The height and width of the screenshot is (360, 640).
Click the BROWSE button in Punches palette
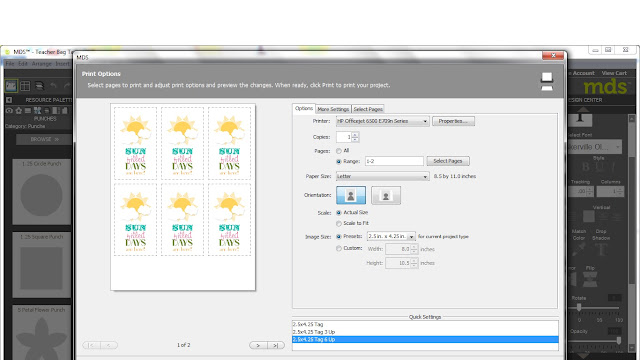point(44,140)
